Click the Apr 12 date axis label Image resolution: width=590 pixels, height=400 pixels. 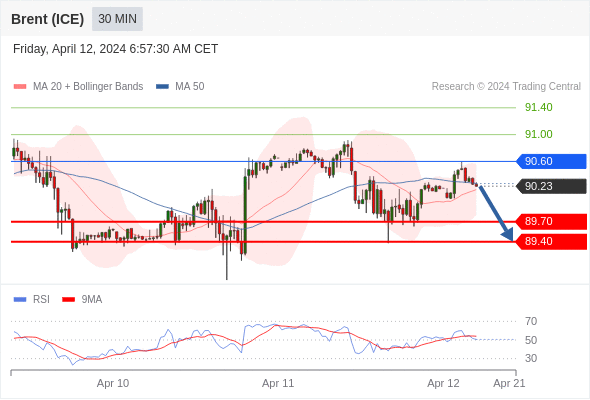click(x=443, y=383)
